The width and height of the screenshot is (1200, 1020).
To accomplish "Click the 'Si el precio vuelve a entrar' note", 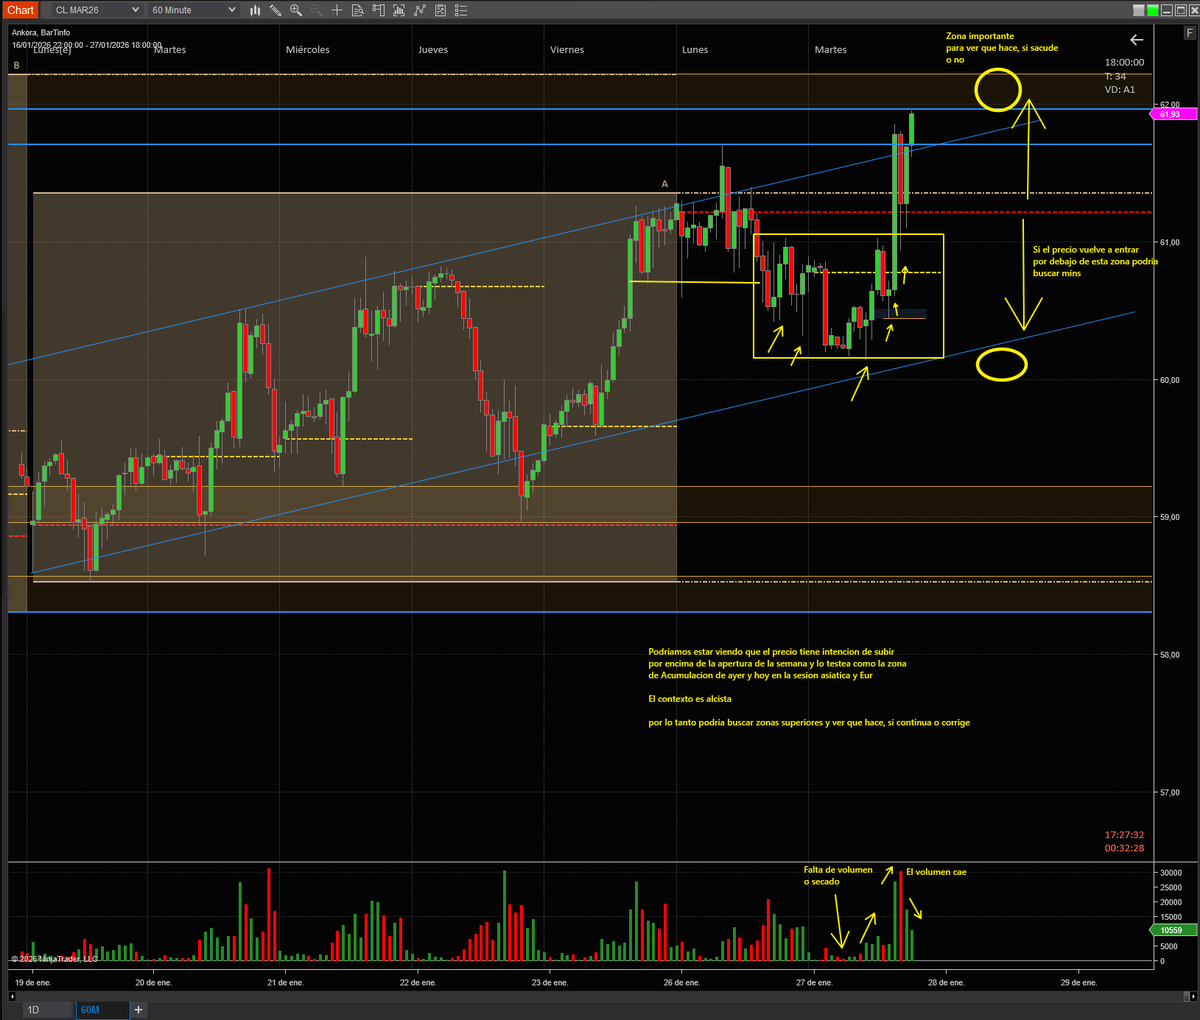I will pos(1095,261).
